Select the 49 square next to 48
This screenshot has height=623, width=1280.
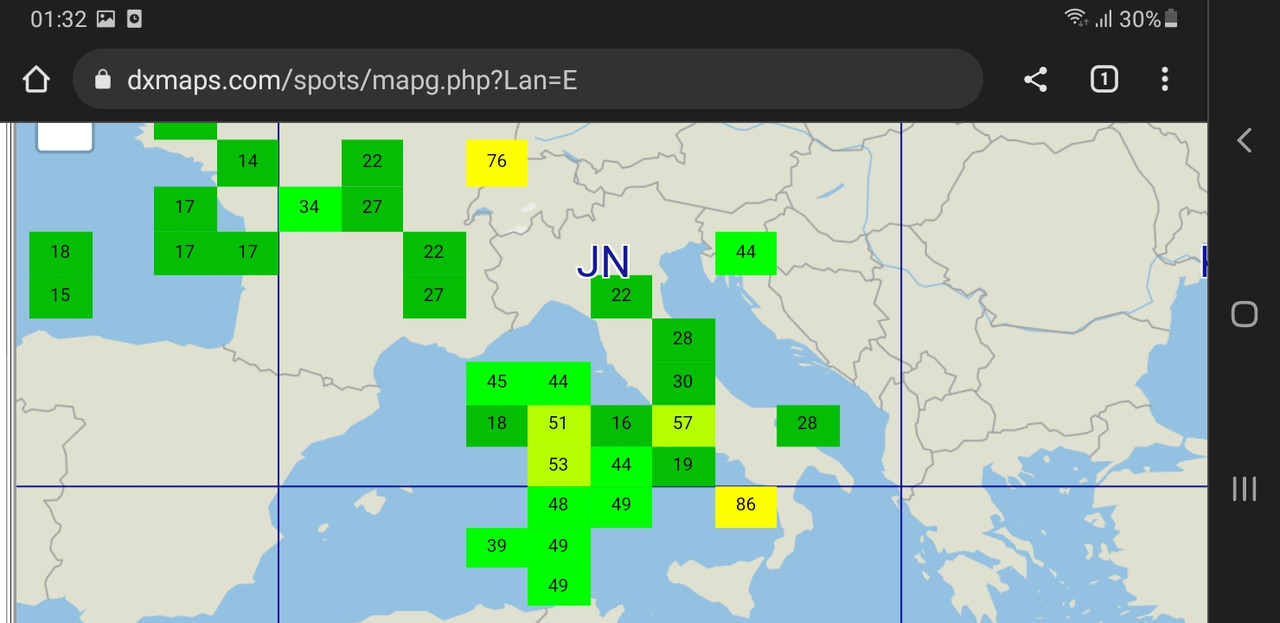(x=621, y=506)
